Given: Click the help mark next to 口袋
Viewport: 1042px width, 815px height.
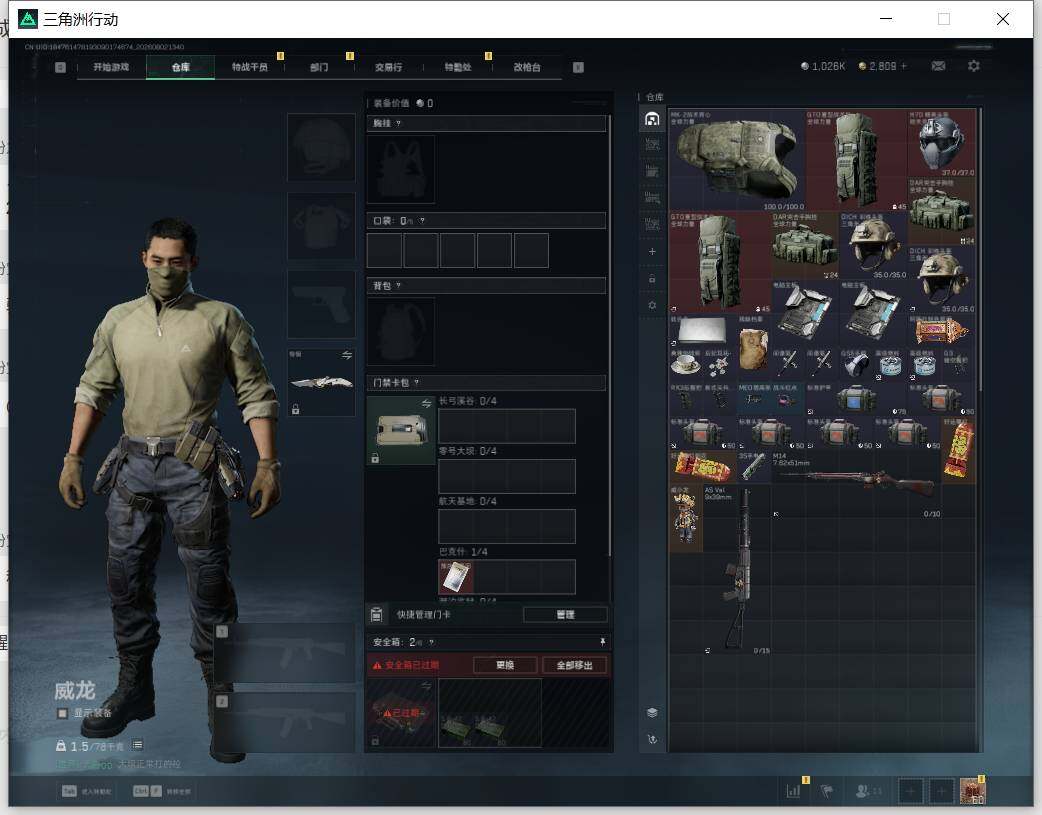Looking at the screenshot, I should 422,221.
